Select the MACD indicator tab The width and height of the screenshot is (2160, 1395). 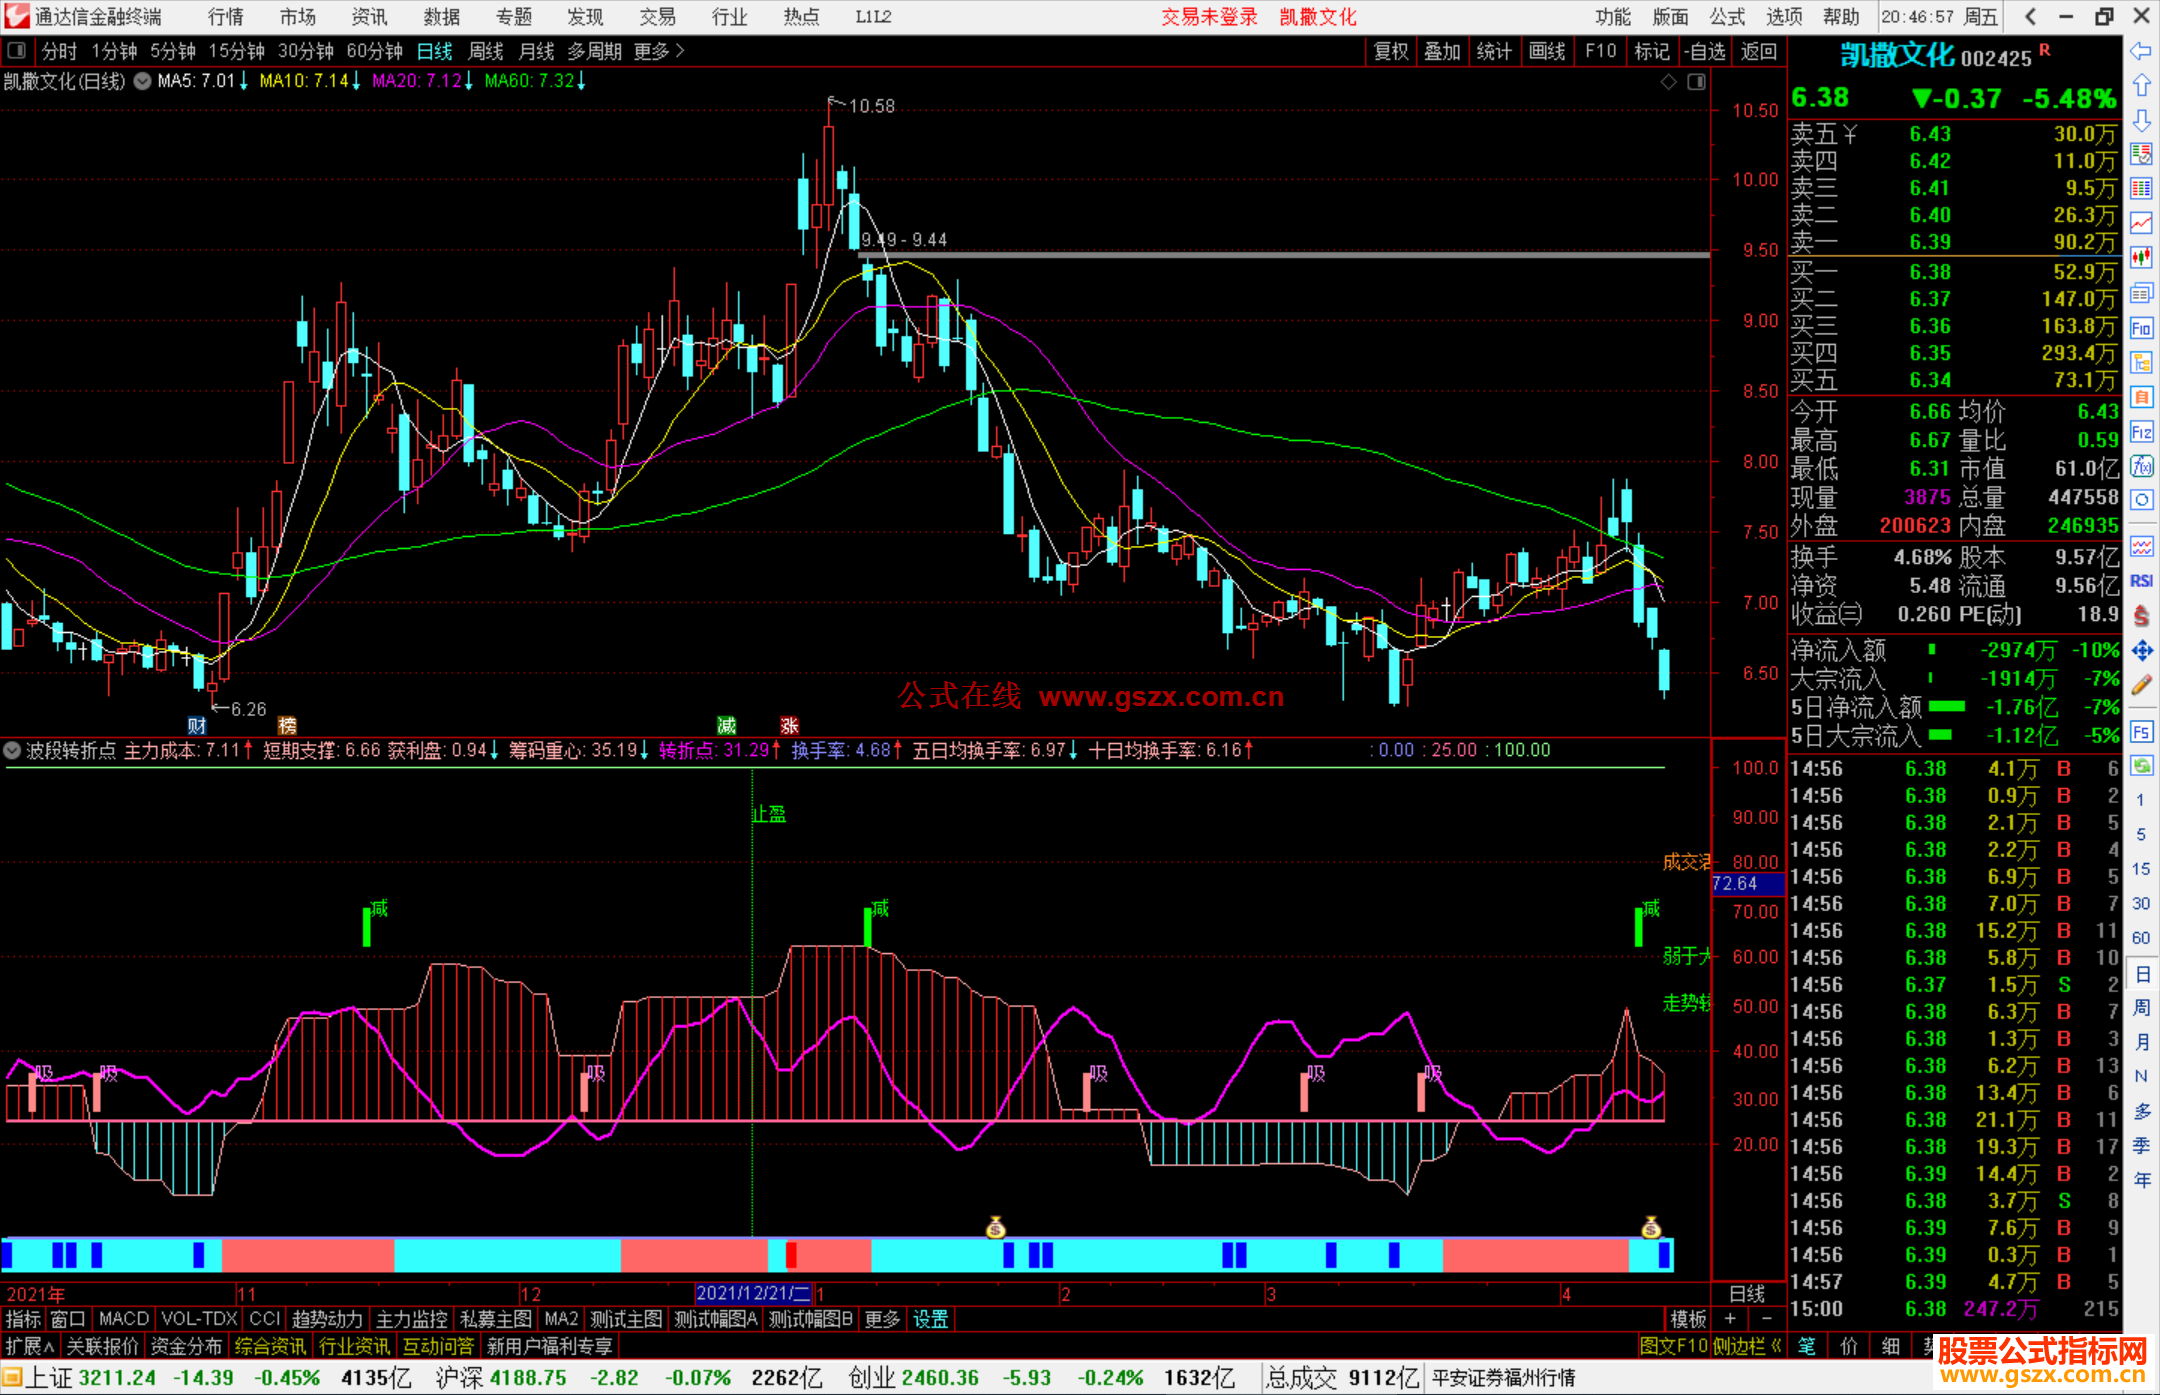coord(124,1319)
